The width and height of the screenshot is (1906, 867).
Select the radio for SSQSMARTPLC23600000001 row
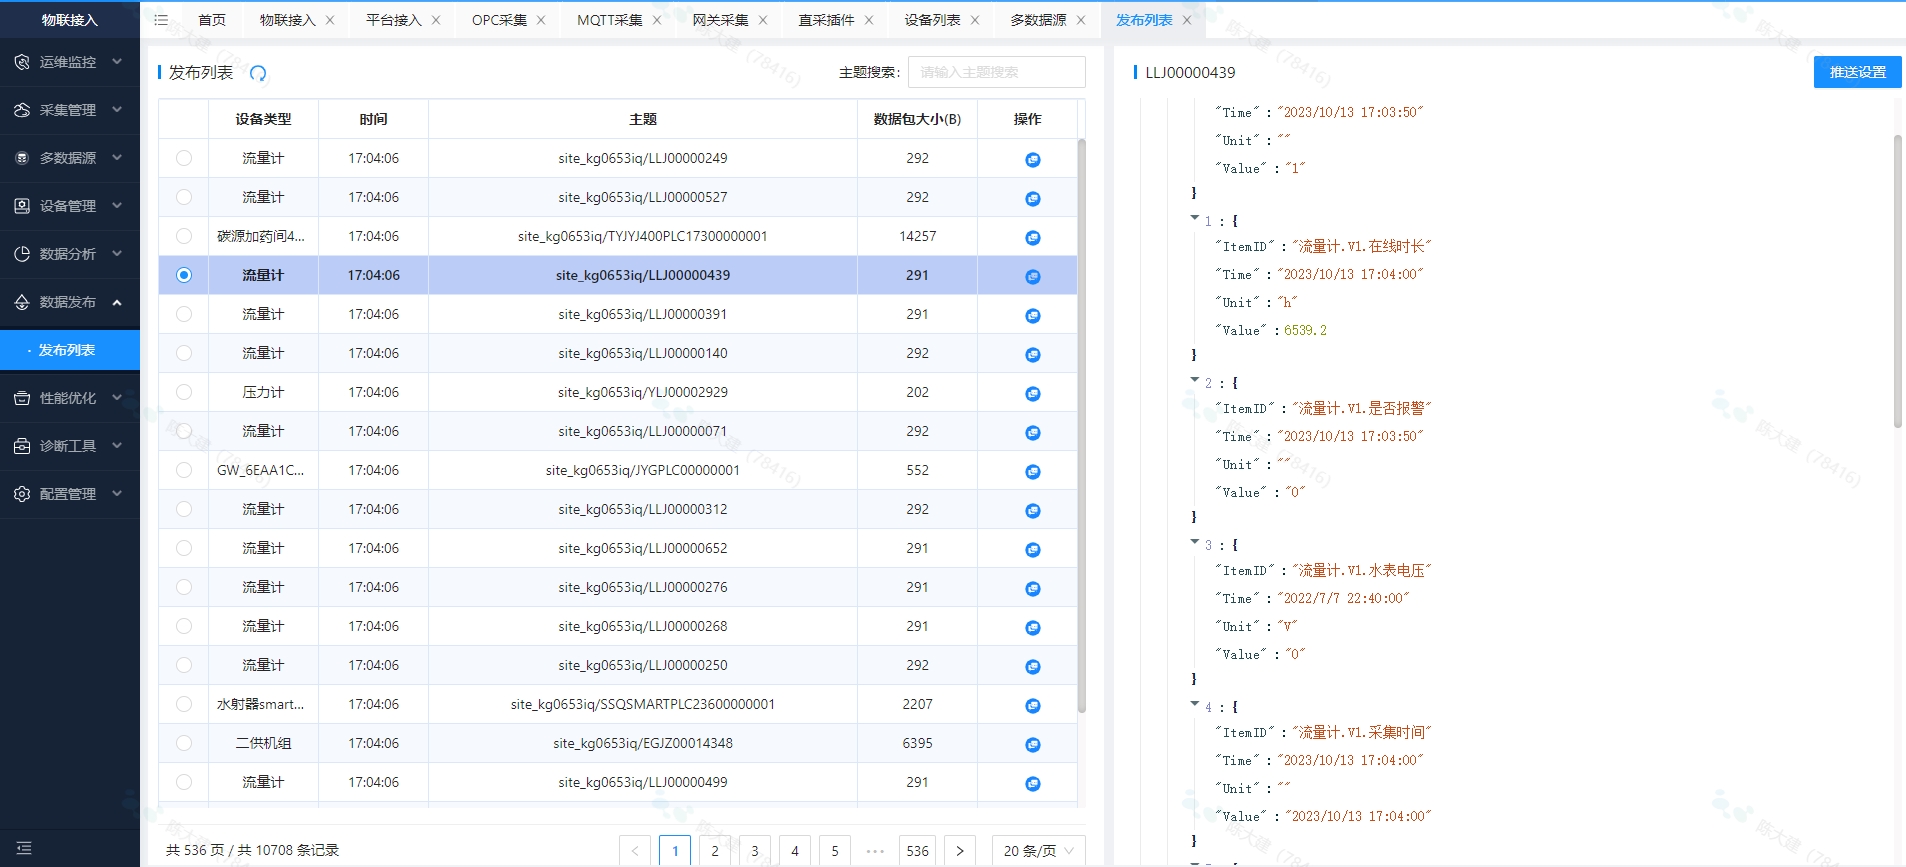click(184, 704)
